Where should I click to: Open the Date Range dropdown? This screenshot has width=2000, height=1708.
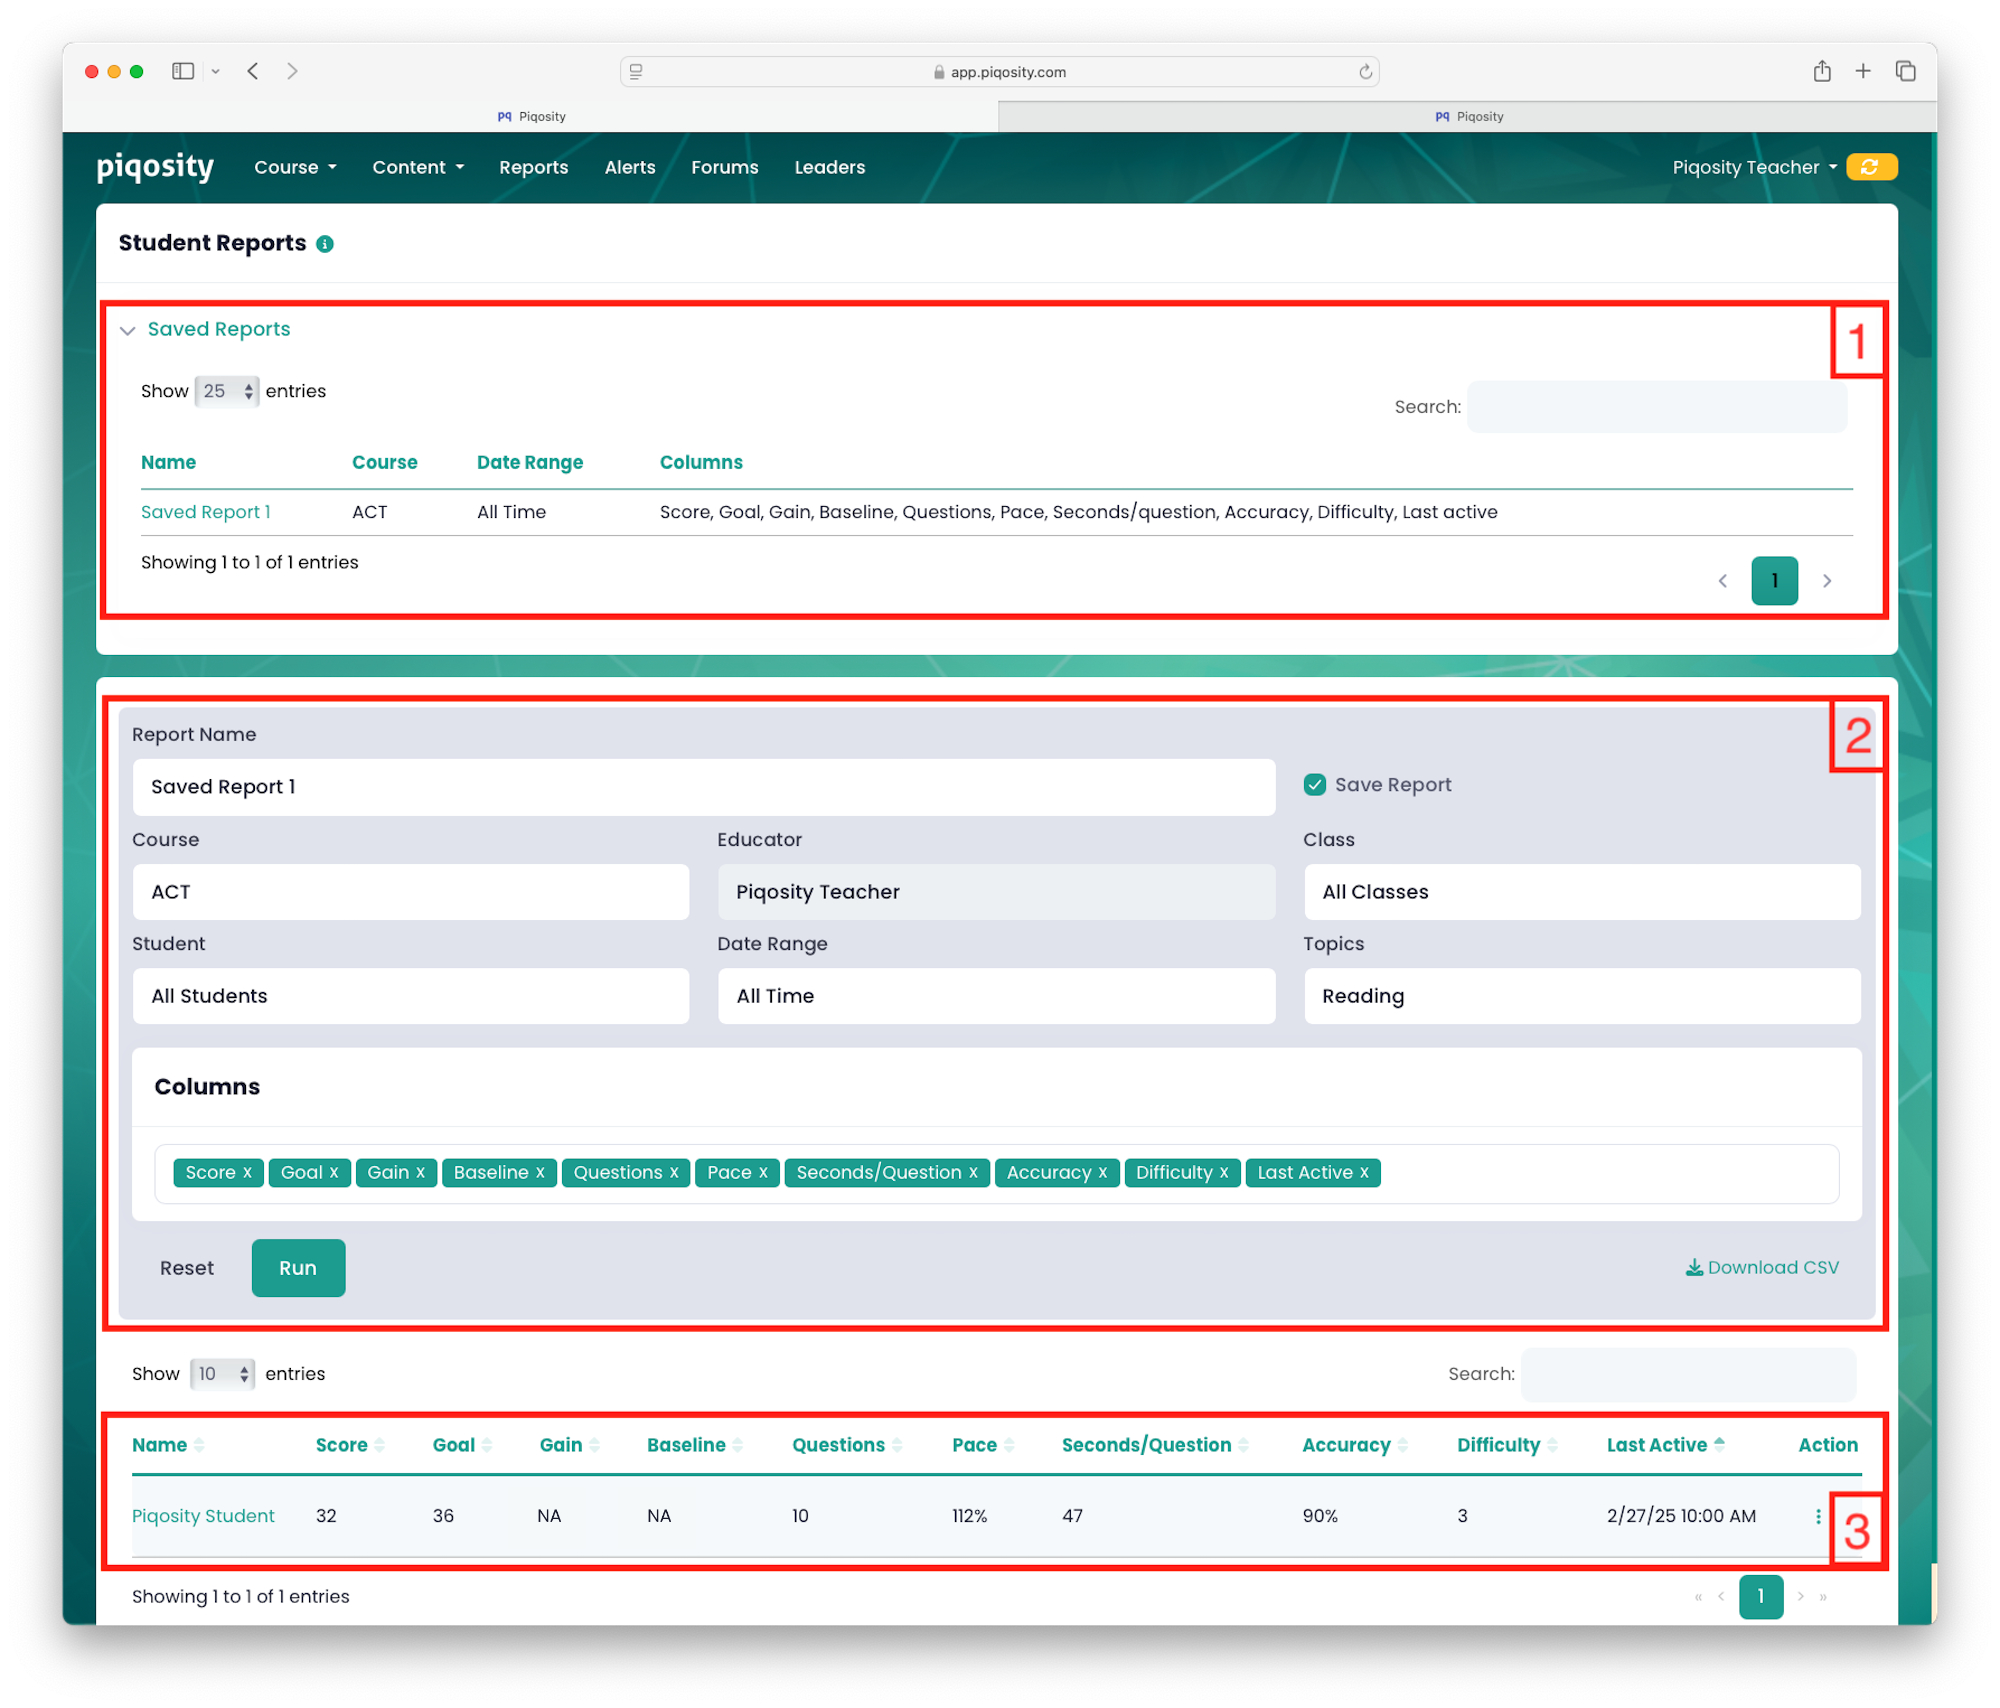pos(995,996)
